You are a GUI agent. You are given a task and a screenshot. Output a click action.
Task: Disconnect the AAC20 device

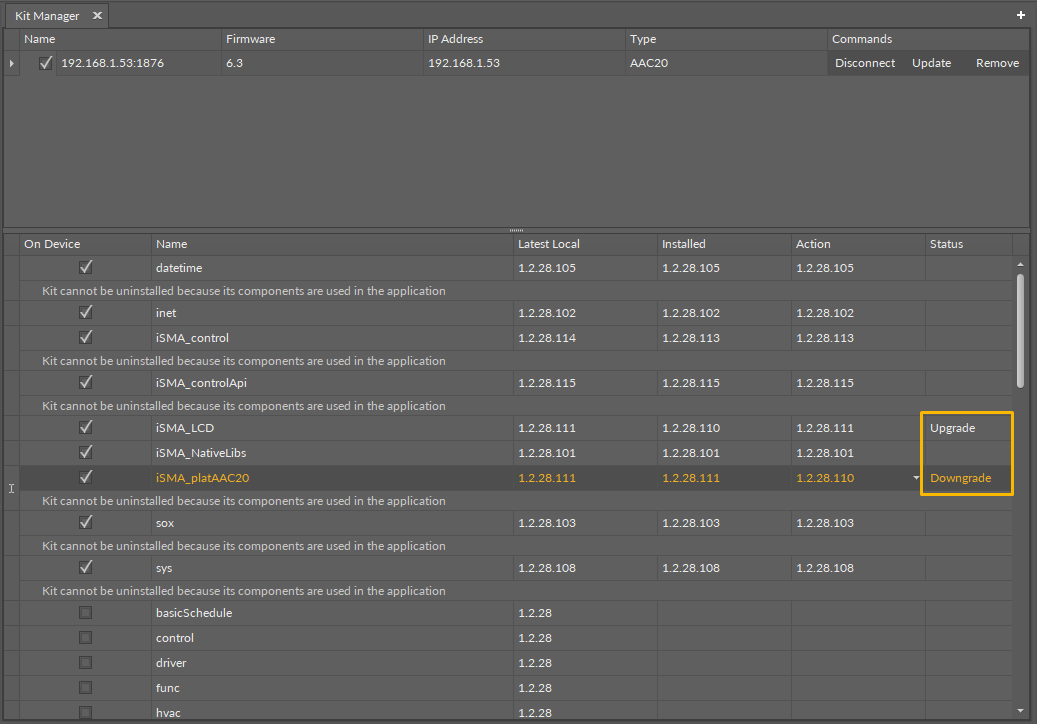point(864,62)
